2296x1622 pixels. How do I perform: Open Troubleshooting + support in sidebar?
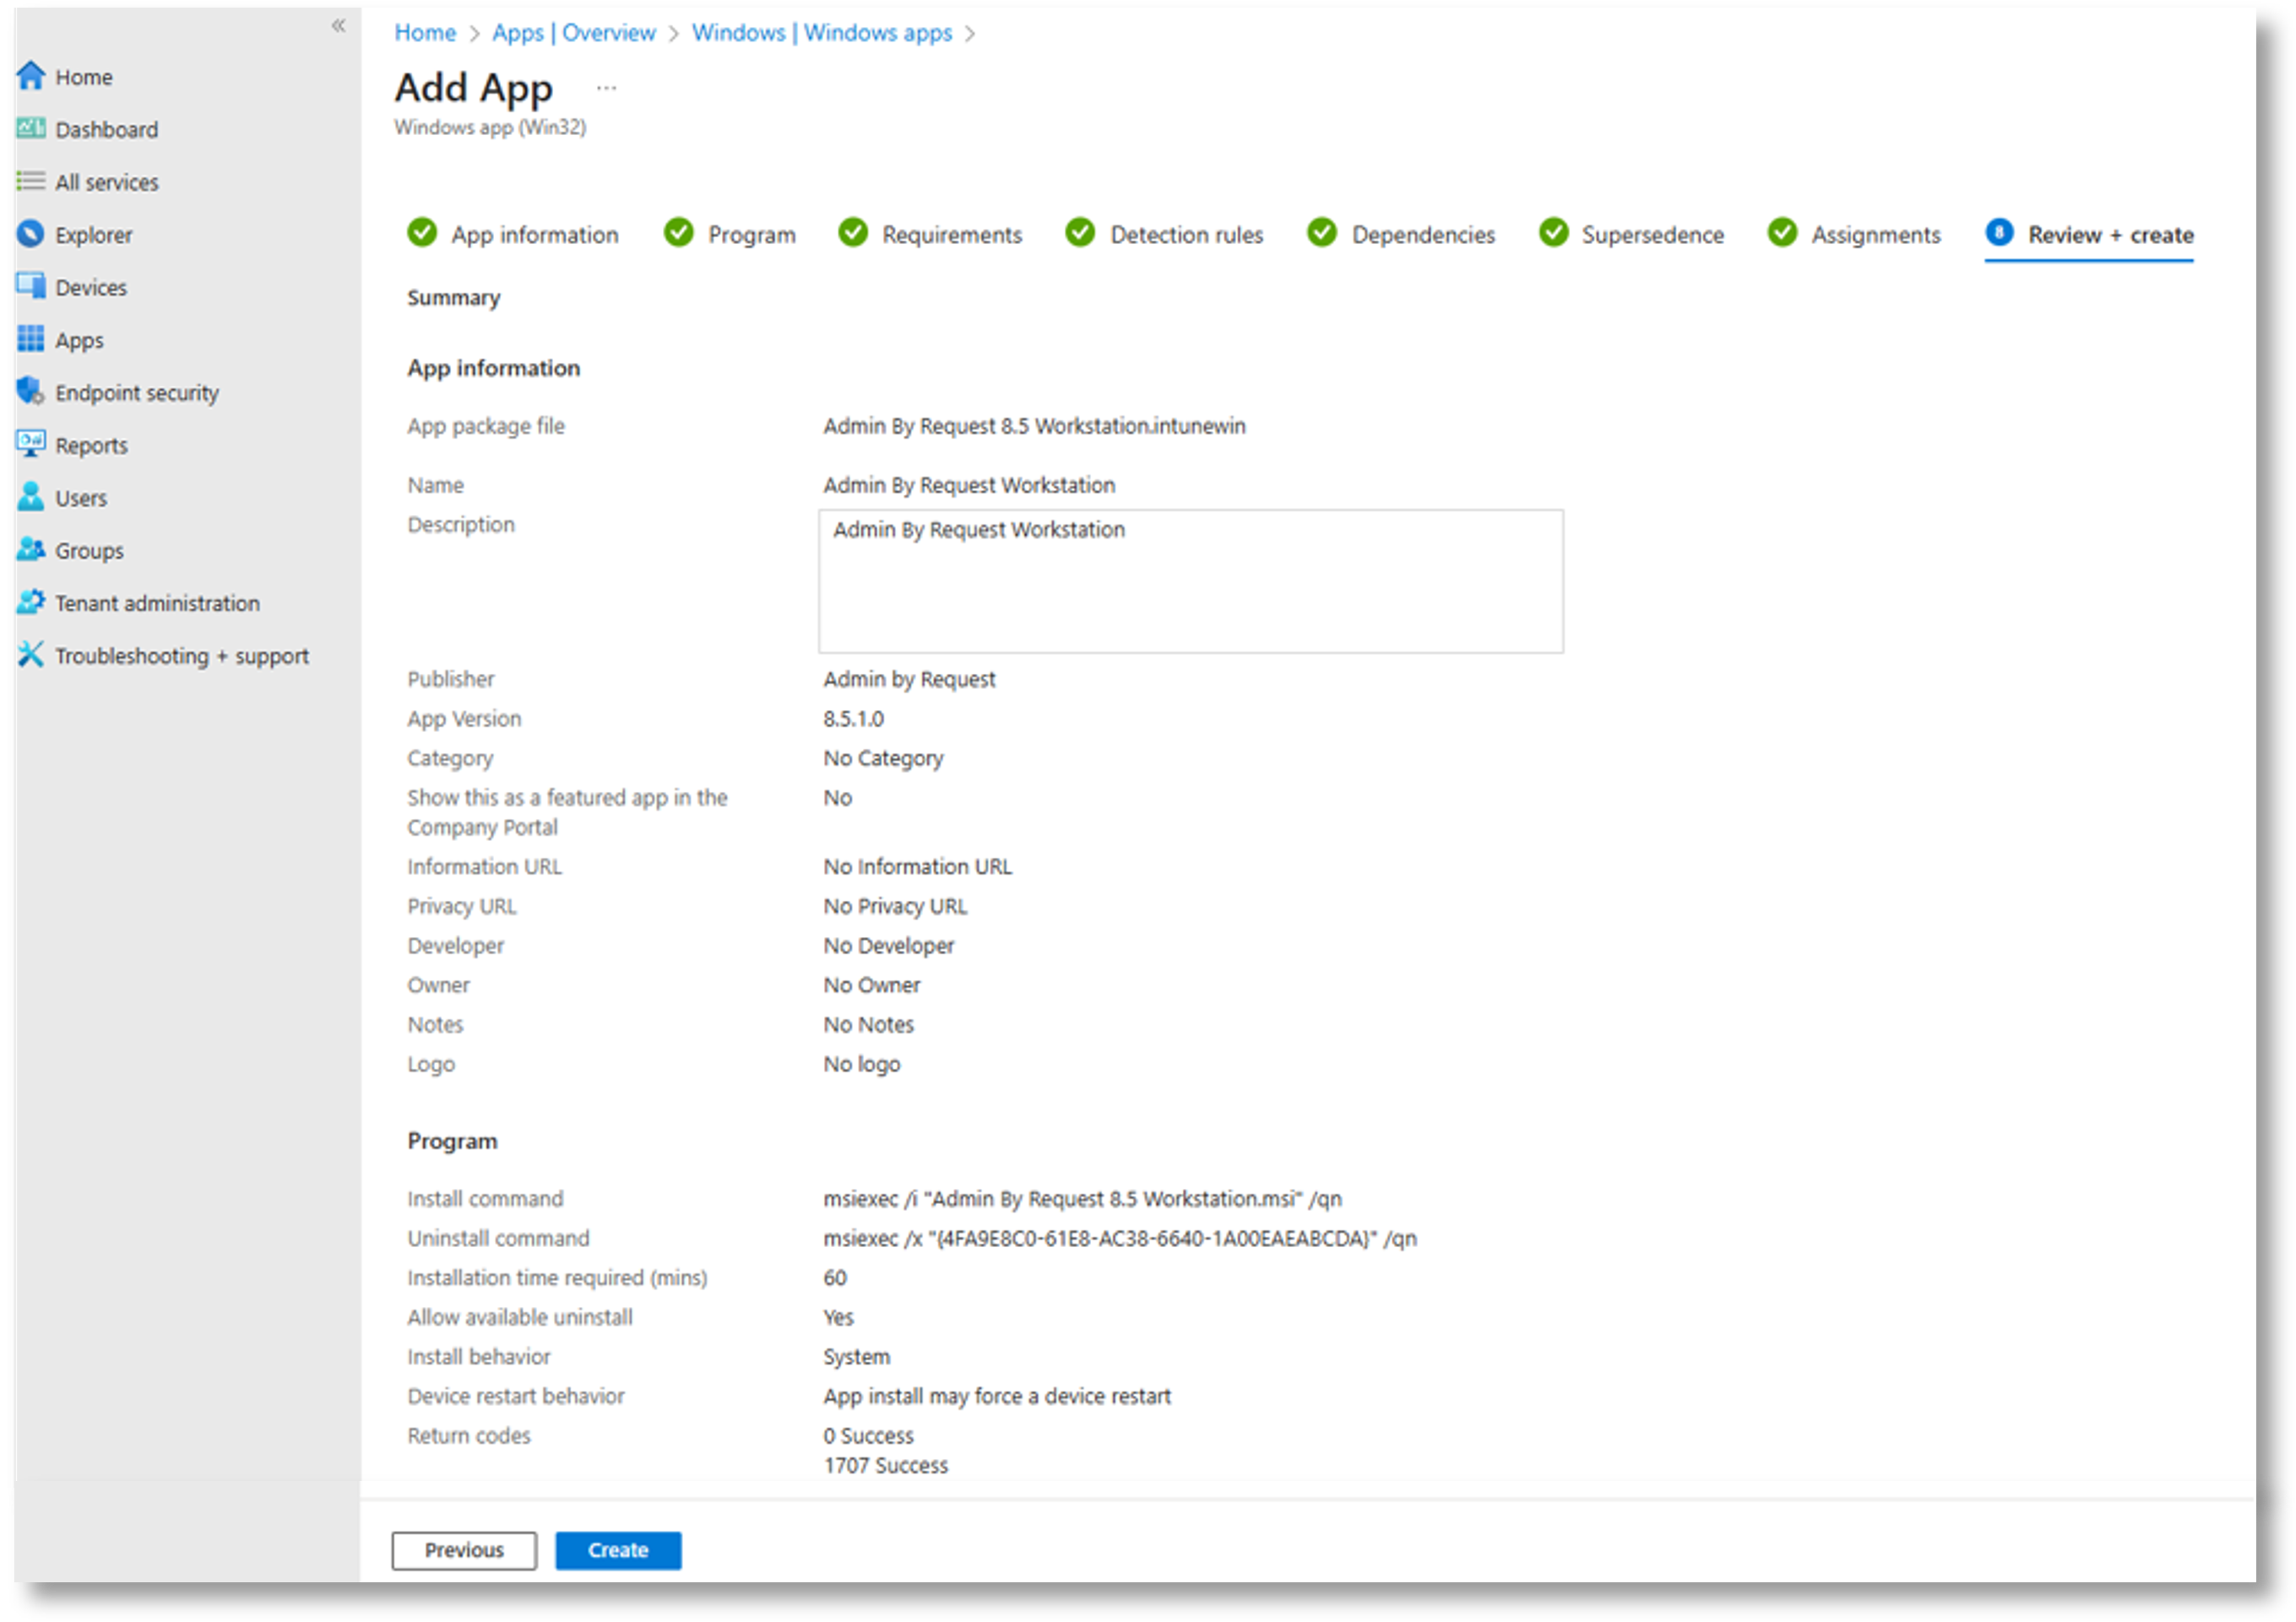tap(182, 656)
